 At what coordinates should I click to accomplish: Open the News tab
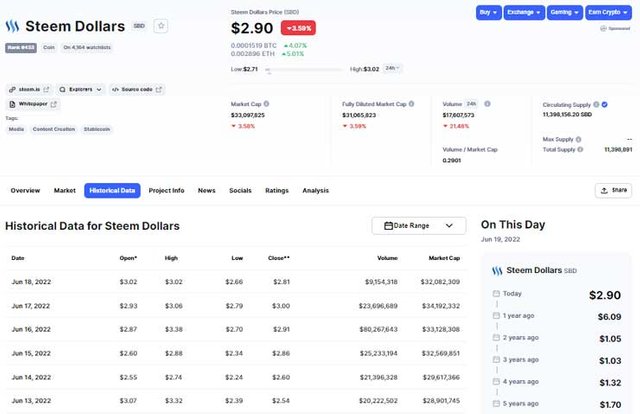207,191
